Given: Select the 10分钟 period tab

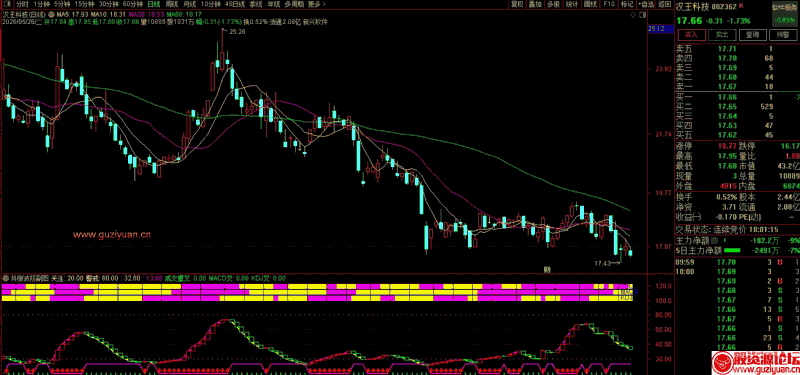Looking at the screenshot, I should (x=211, y=4).
